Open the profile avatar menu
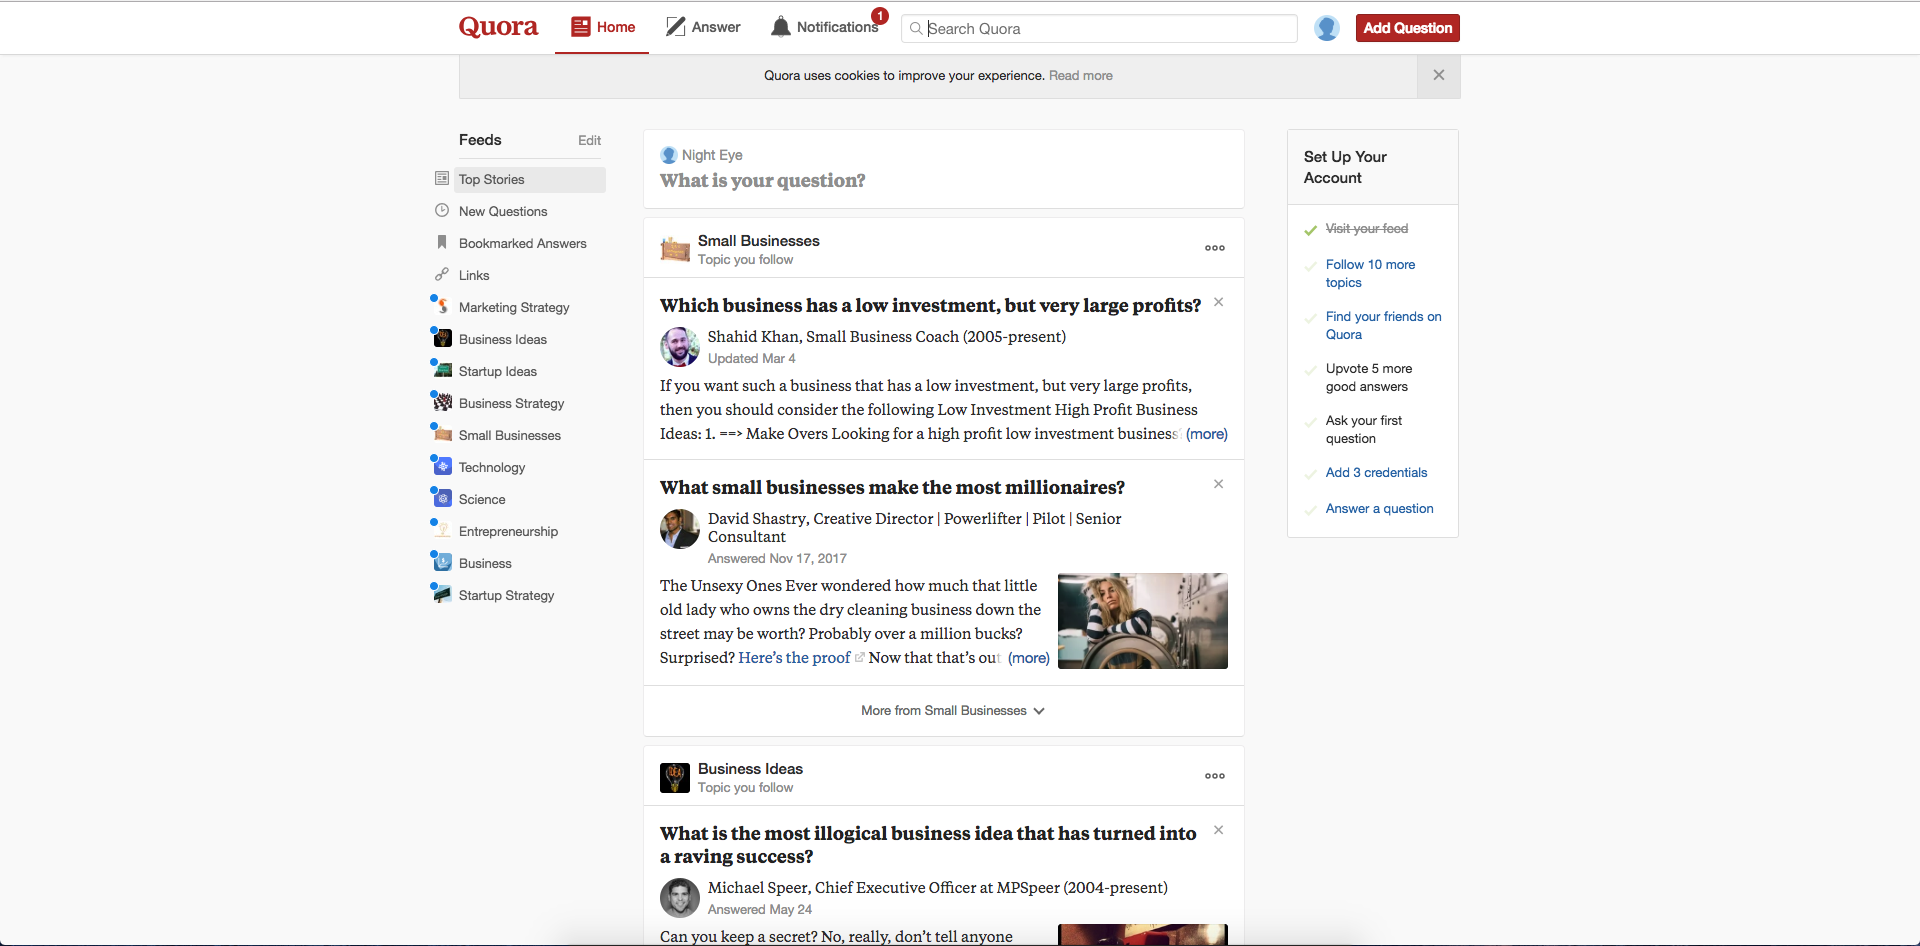 point(1327,28)
